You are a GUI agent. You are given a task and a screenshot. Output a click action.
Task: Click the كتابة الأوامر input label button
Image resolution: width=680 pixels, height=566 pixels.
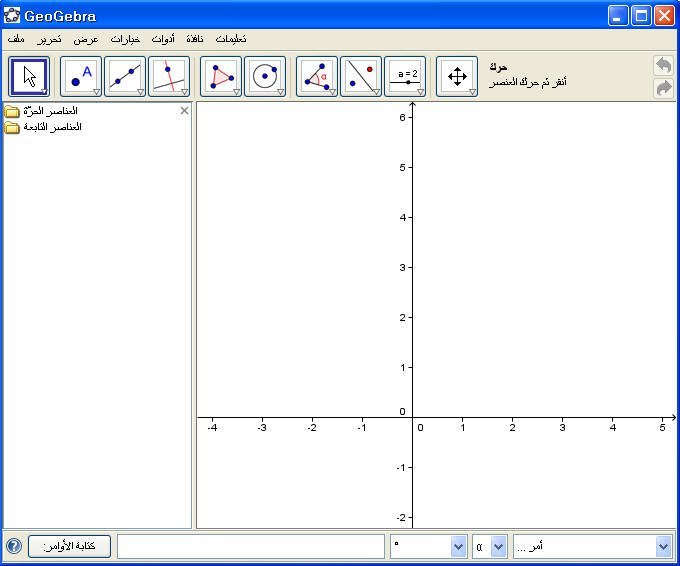coord(69,546)
